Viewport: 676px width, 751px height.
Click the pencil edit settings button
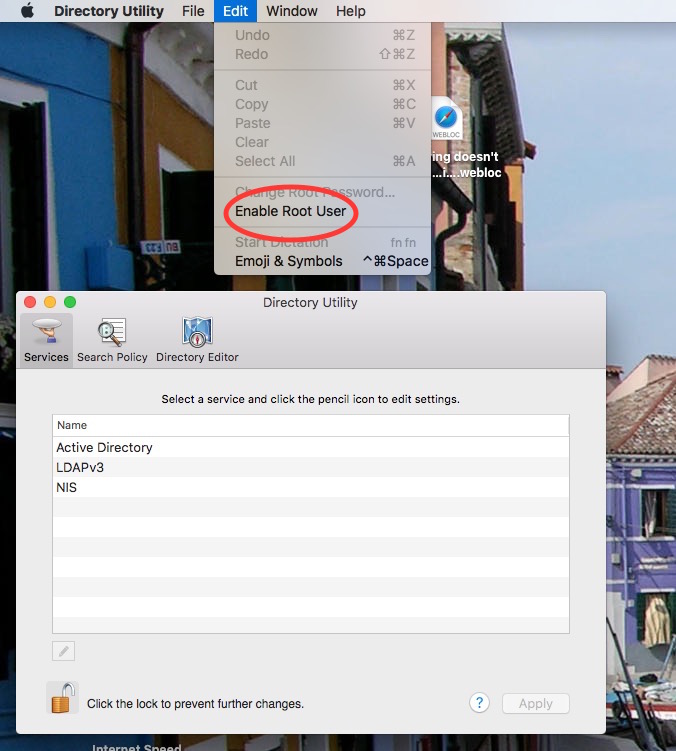tap(63, 651)
